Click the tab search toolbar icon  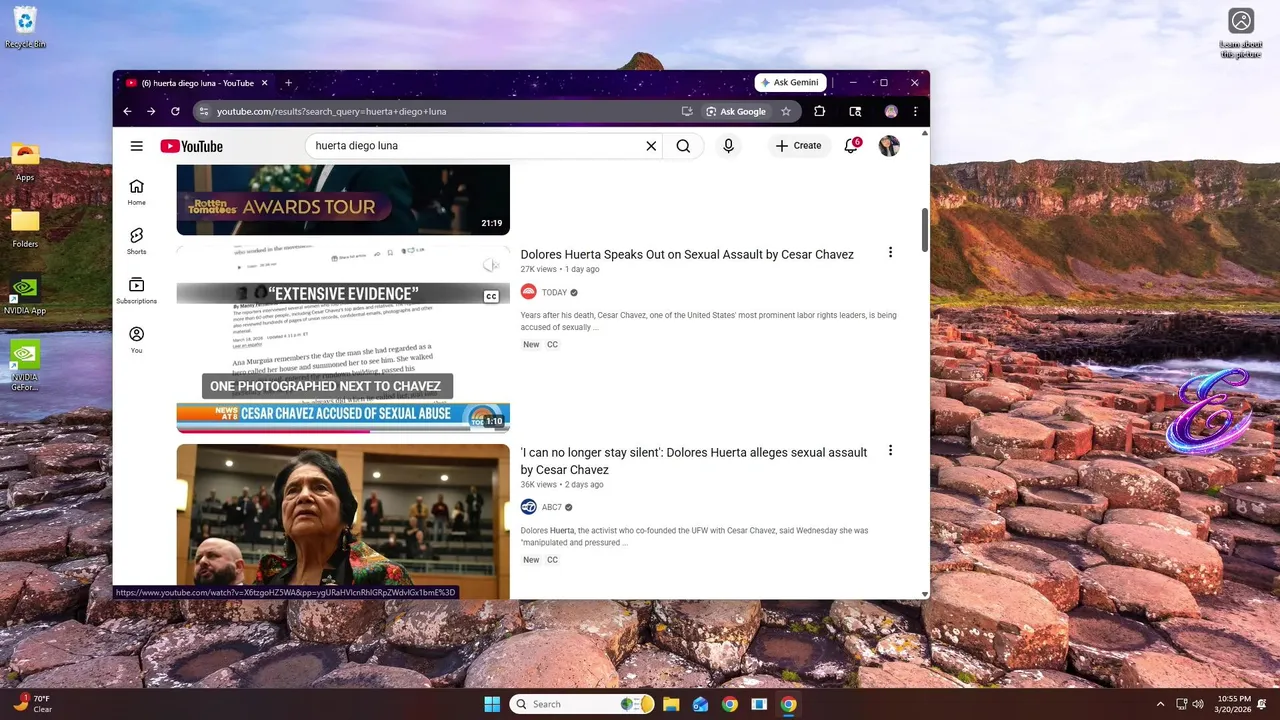(x=855, y=111)
